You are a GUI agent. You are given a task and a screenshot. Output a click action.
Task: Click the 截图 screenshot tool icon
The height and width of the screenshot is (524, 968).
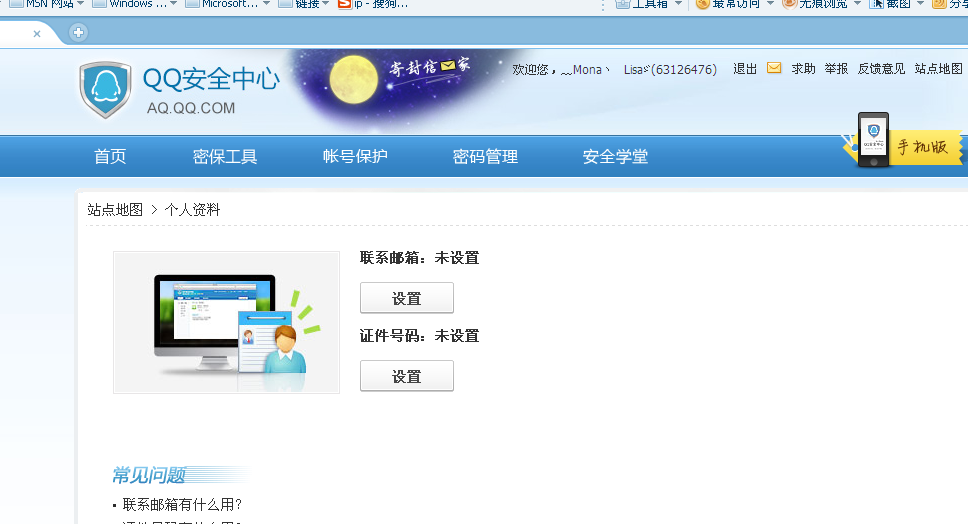click(876, 4)
